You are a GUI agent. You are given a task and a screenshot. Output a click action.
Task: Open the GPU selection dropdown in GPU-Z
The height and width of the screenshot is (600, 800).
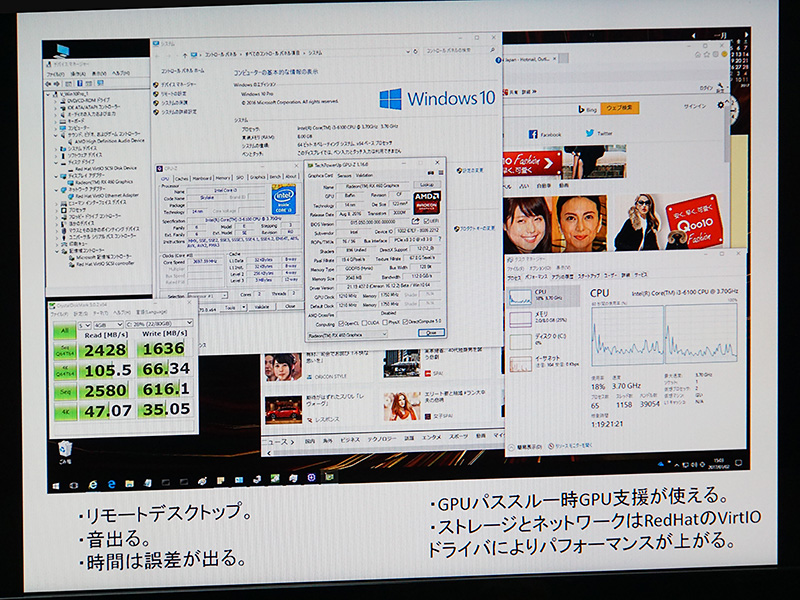(x=347, y=335)
